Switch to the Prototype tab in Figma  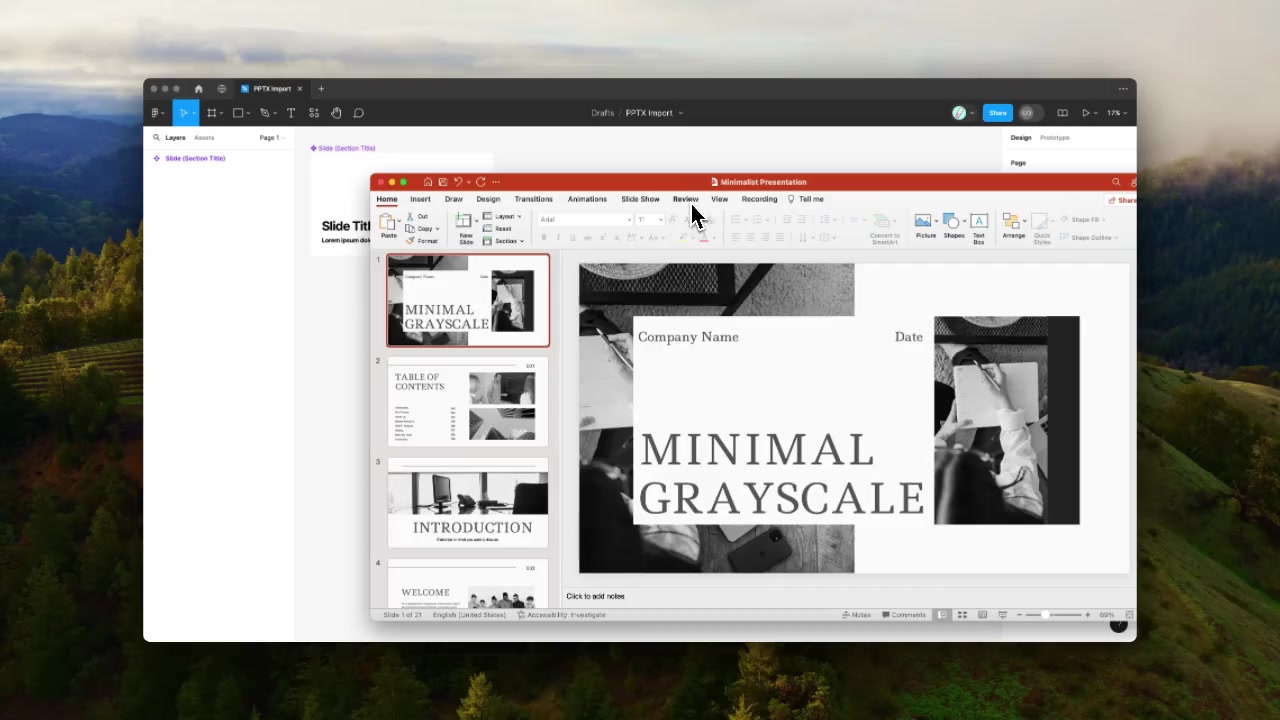tap(1054, 138)
